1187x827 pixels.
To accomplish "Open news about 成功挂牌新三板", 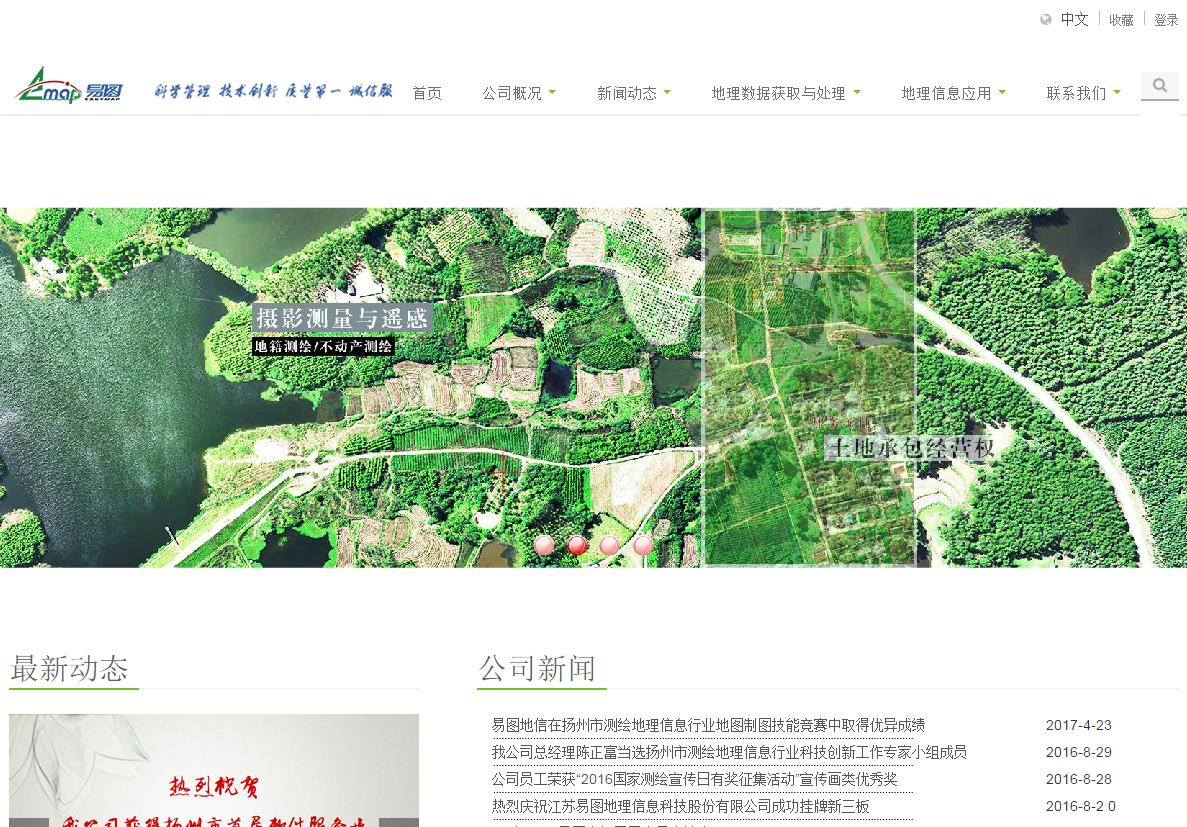I will coord(681,807).
